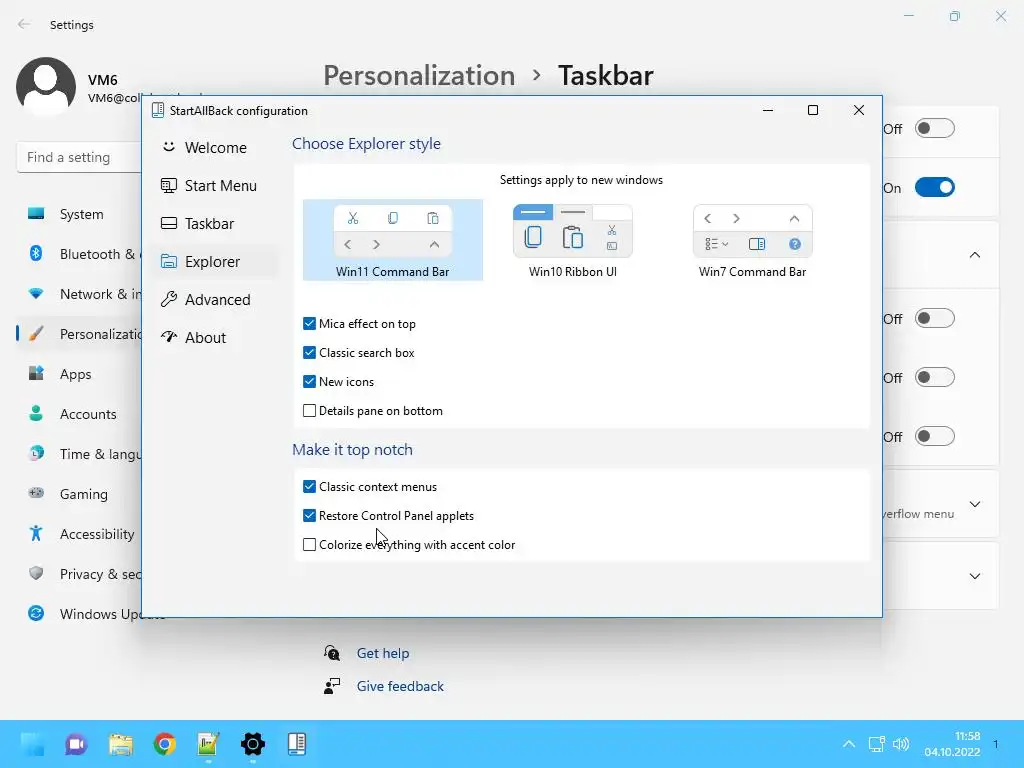Open the Get help link
This screenshot has width=1024, height=768.
[383, 653]
